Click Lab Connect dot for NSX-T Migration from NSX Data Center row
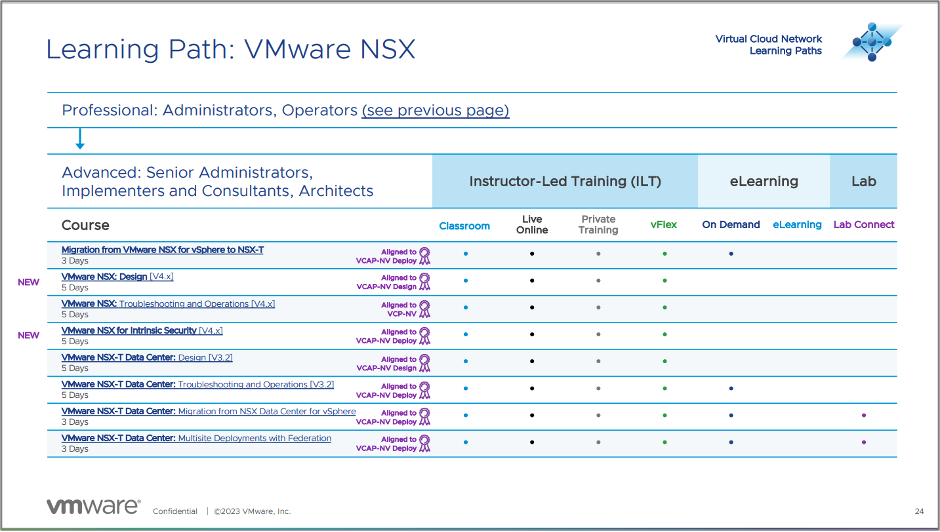The height and width of the screenshot is (532, 940). click(864, 415)
